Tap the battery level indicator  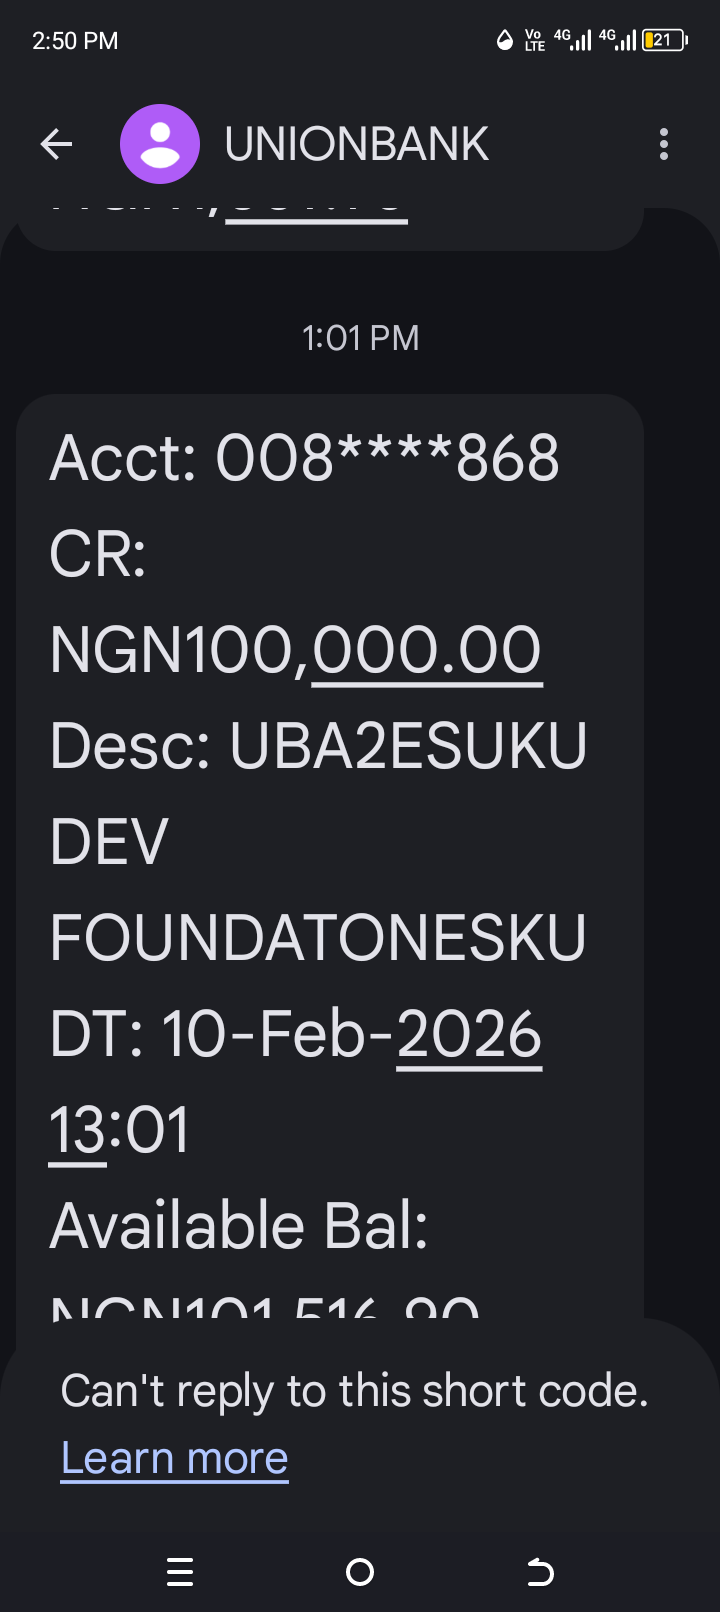coord(664,40)
